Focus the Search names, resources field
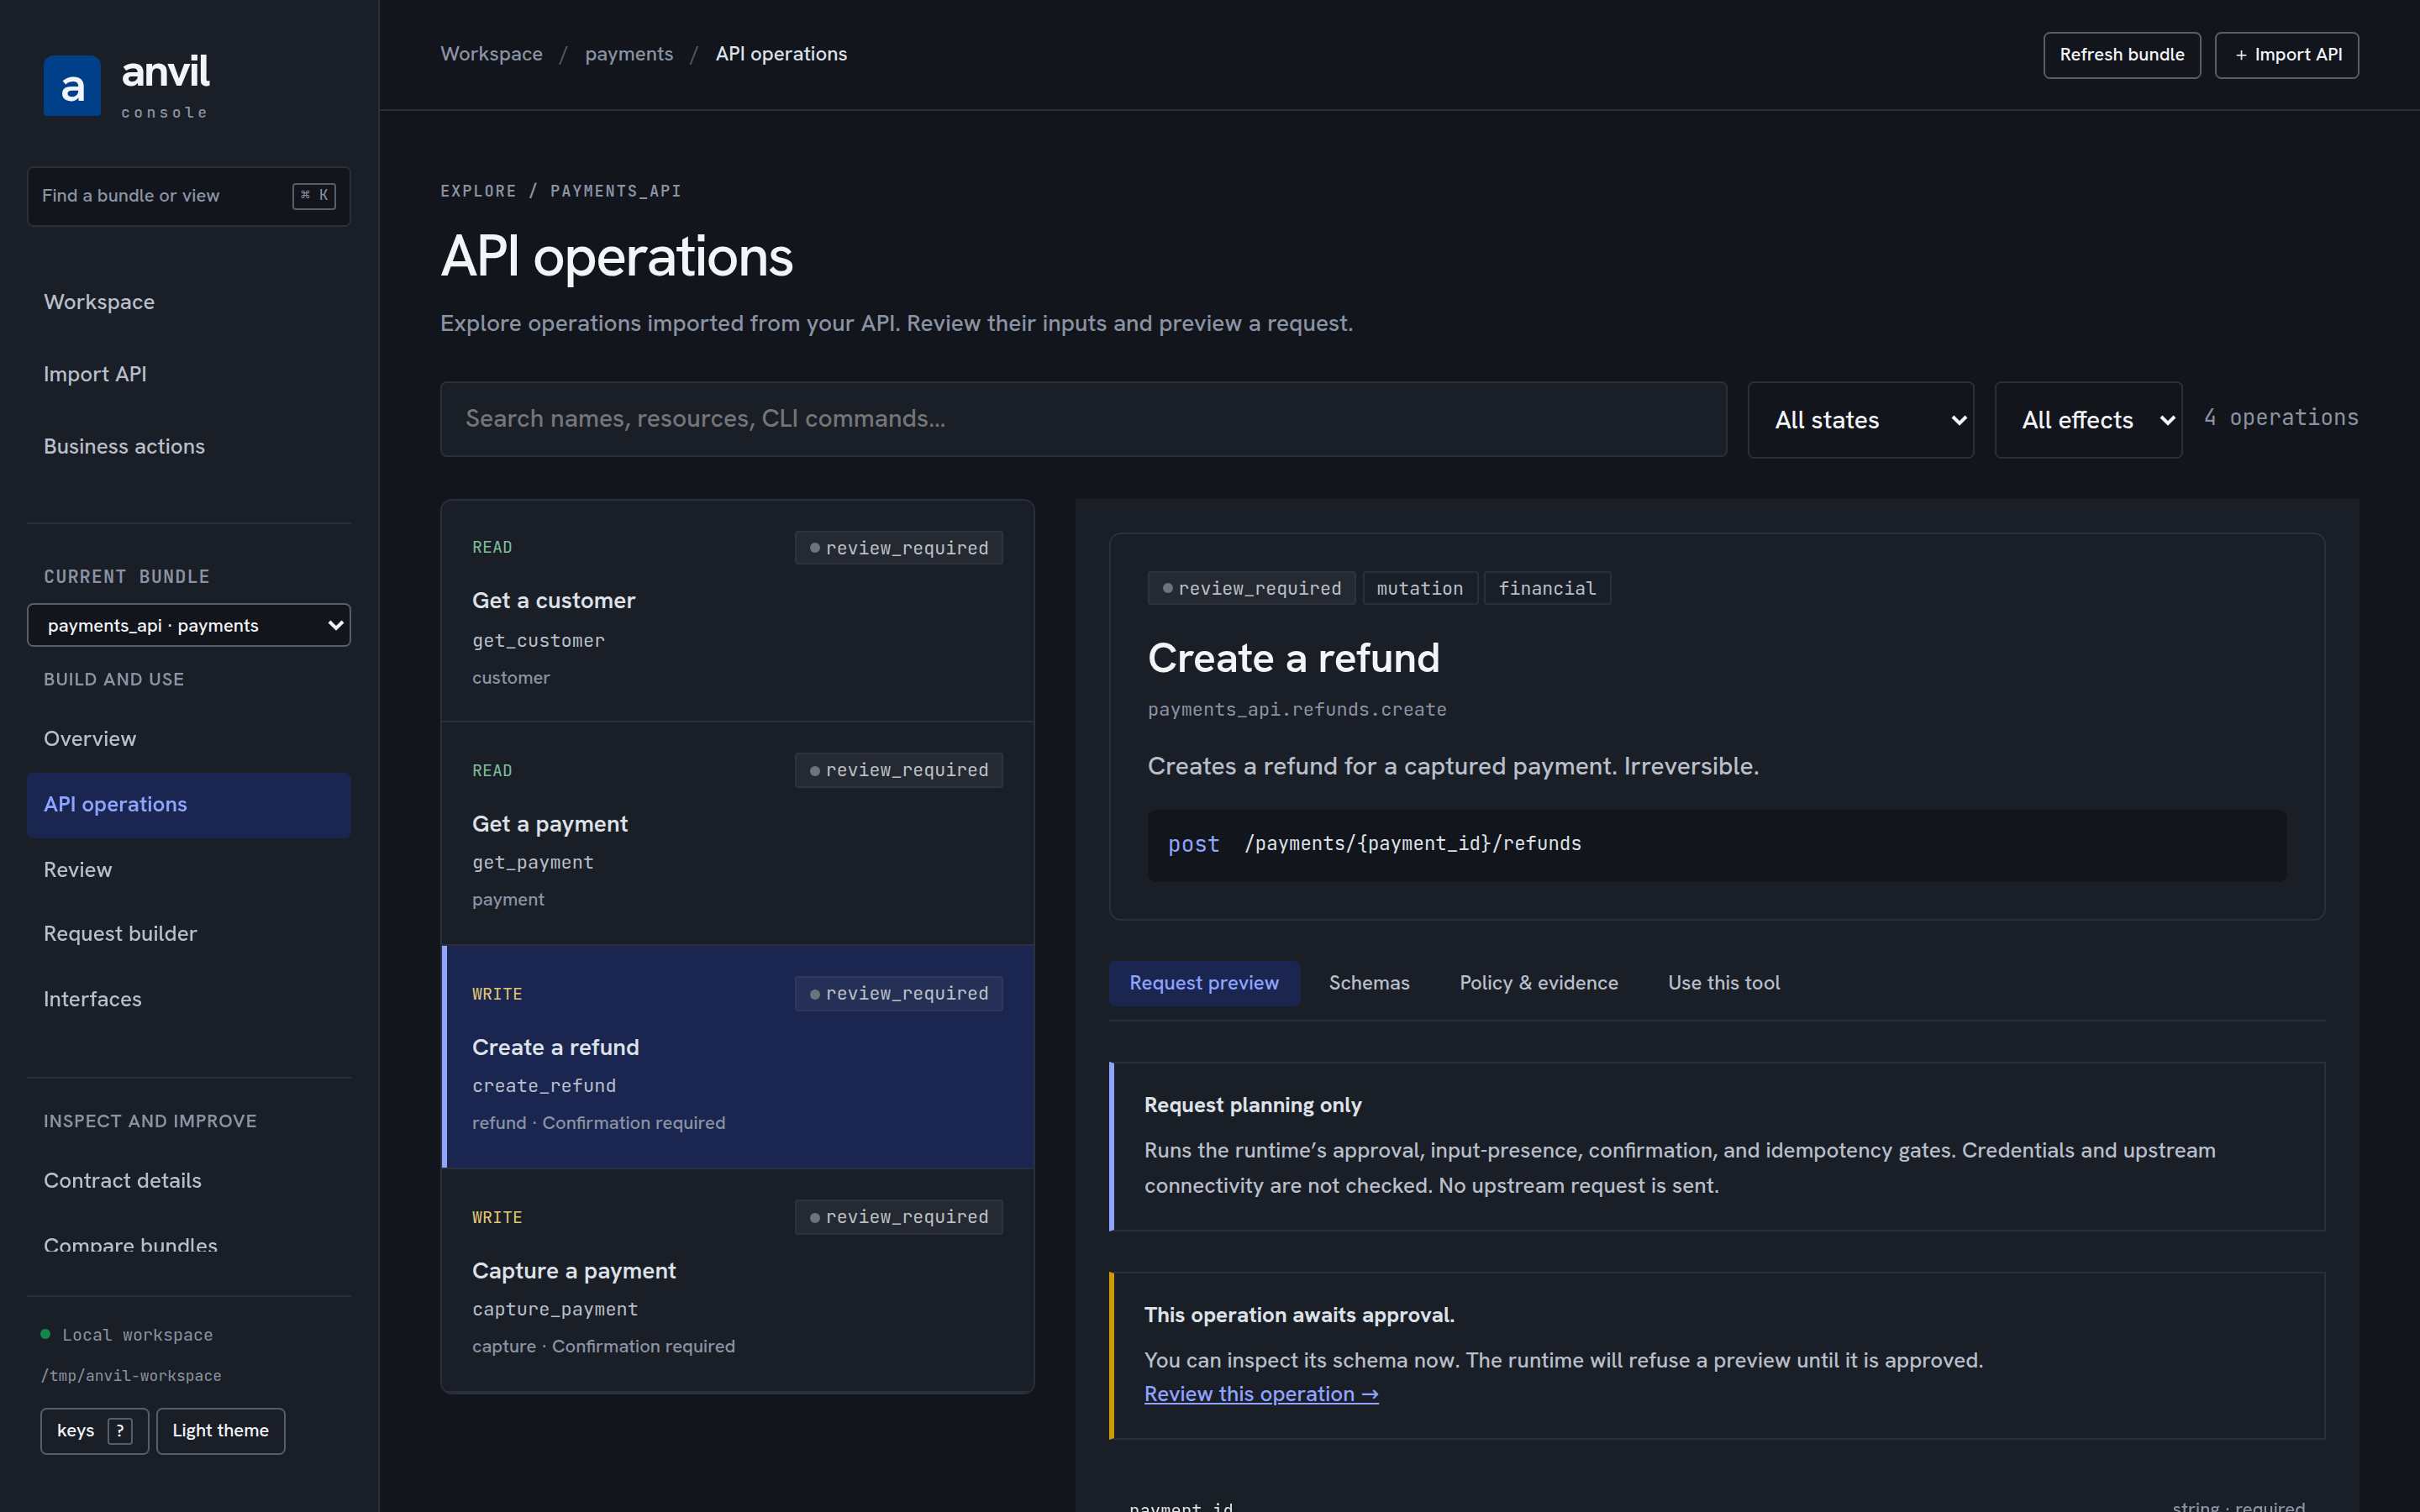Screen dimensions: 2420x1512 [1083, 419]
